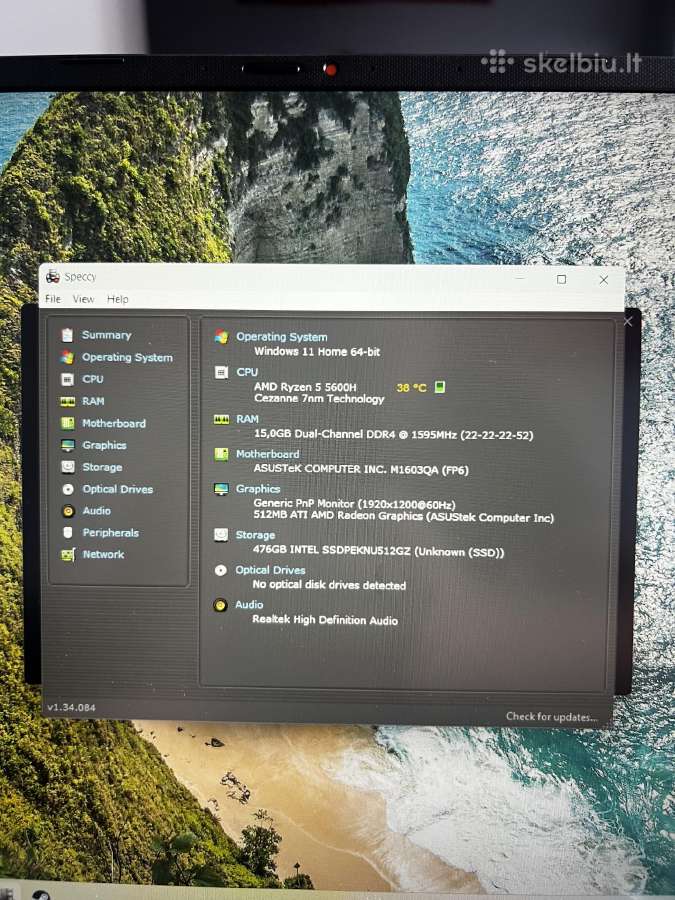
Task: Click the Network card icon in sidebar
Action: pyautogui.click(x=68, y=554)
